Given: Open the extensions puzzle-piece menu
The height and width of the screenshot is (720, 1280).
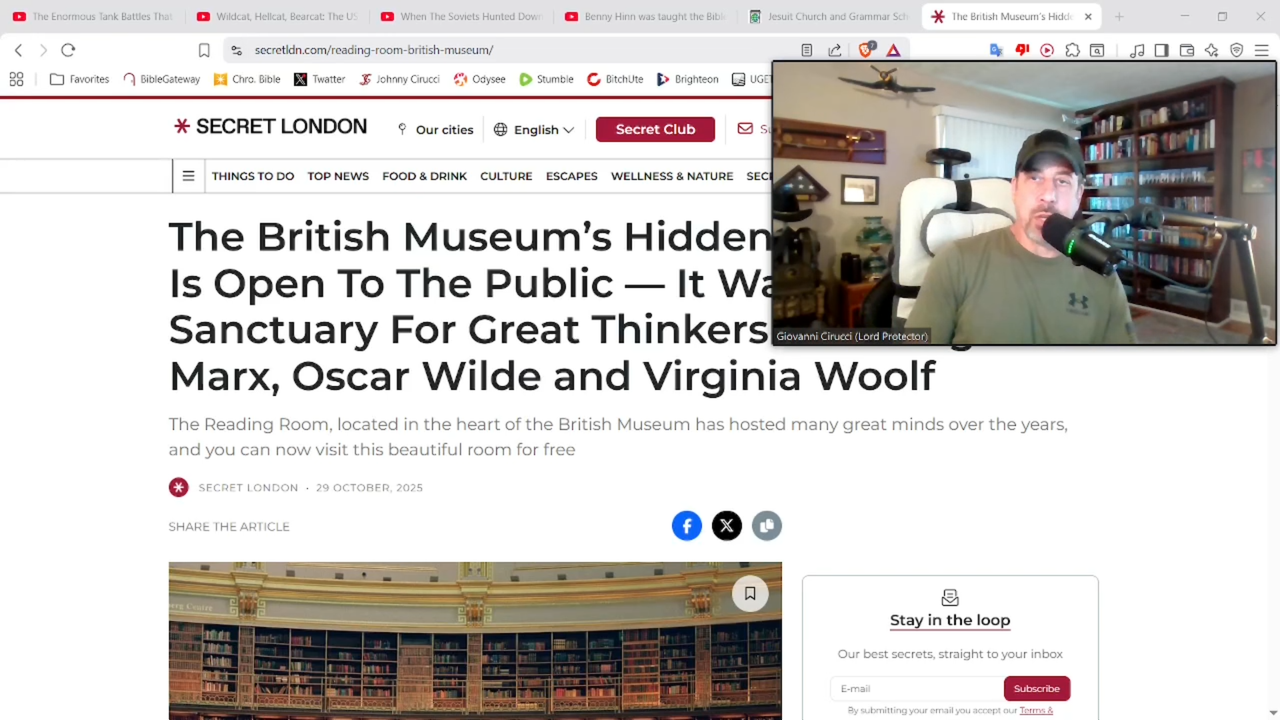Looking at the screenshot, I should [x=1072, y=50].
